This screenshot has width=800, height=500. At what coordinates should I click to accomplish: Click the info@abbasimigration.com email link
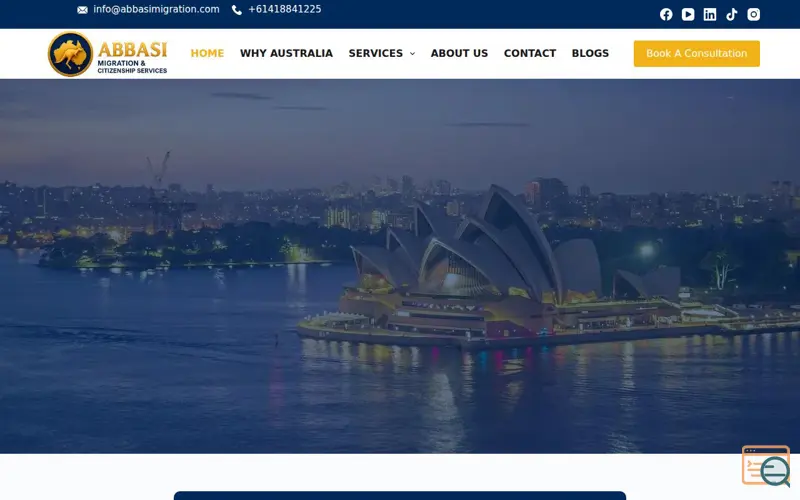156,9
